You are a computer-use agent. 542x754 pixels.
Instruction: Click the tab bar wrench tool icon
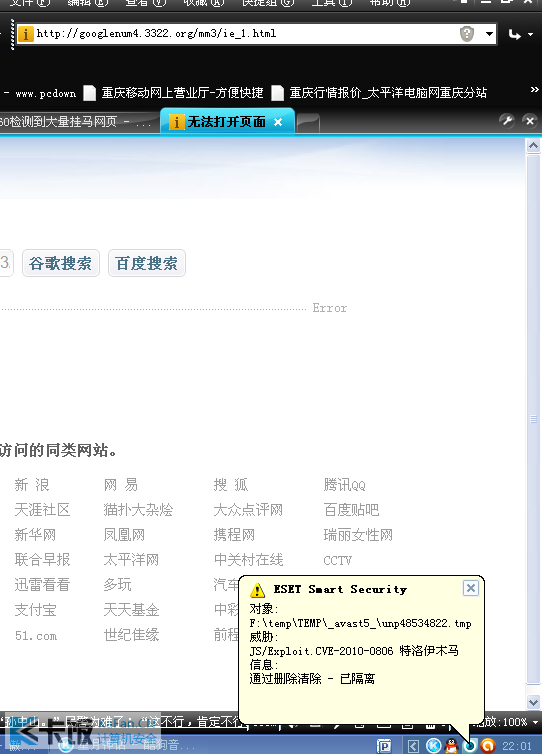[x=506, y=120]
